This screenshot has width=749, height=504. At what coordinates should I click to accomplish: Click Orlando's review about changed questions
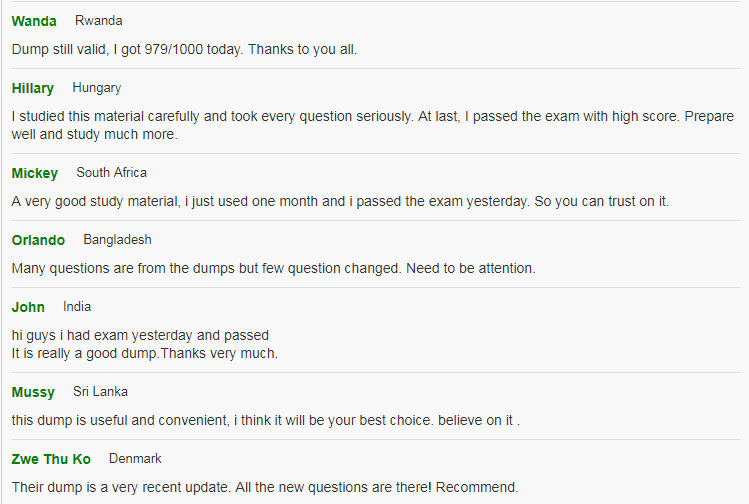tap(274, 268)
